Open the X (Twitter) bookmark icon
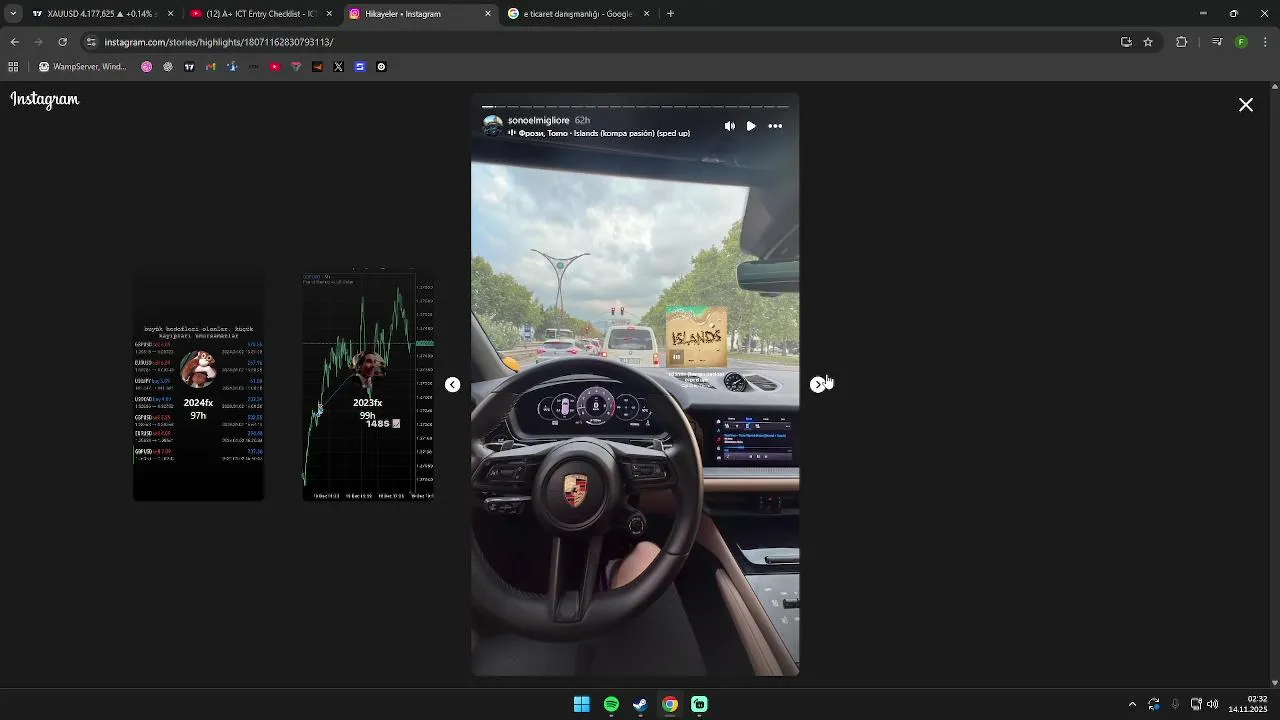This screenshot has height=720, width=1280. coord(338,67)
